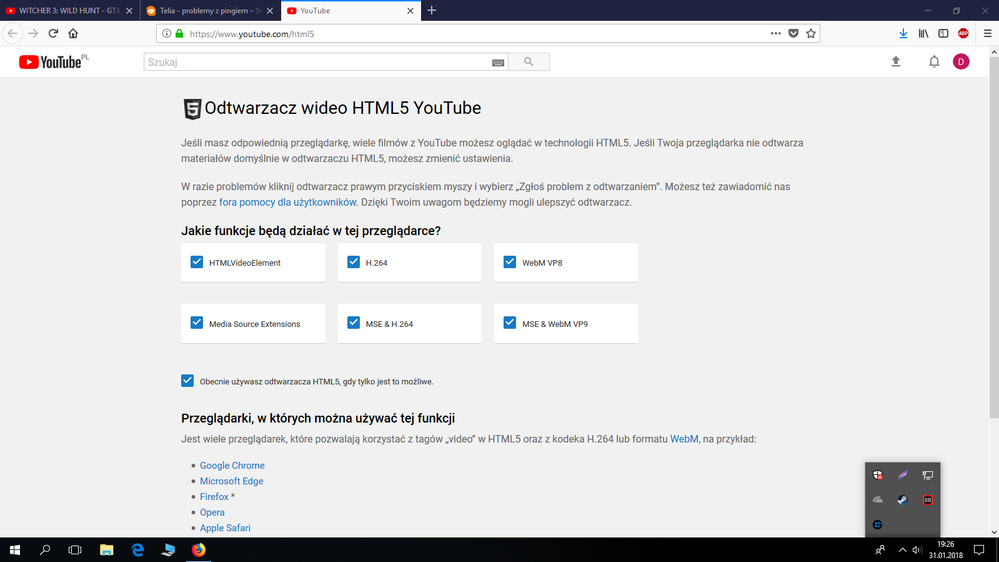This screenshot has width=999, height=562.
Task: Open the Microsoft Edge link
Action: pos(231,481)
